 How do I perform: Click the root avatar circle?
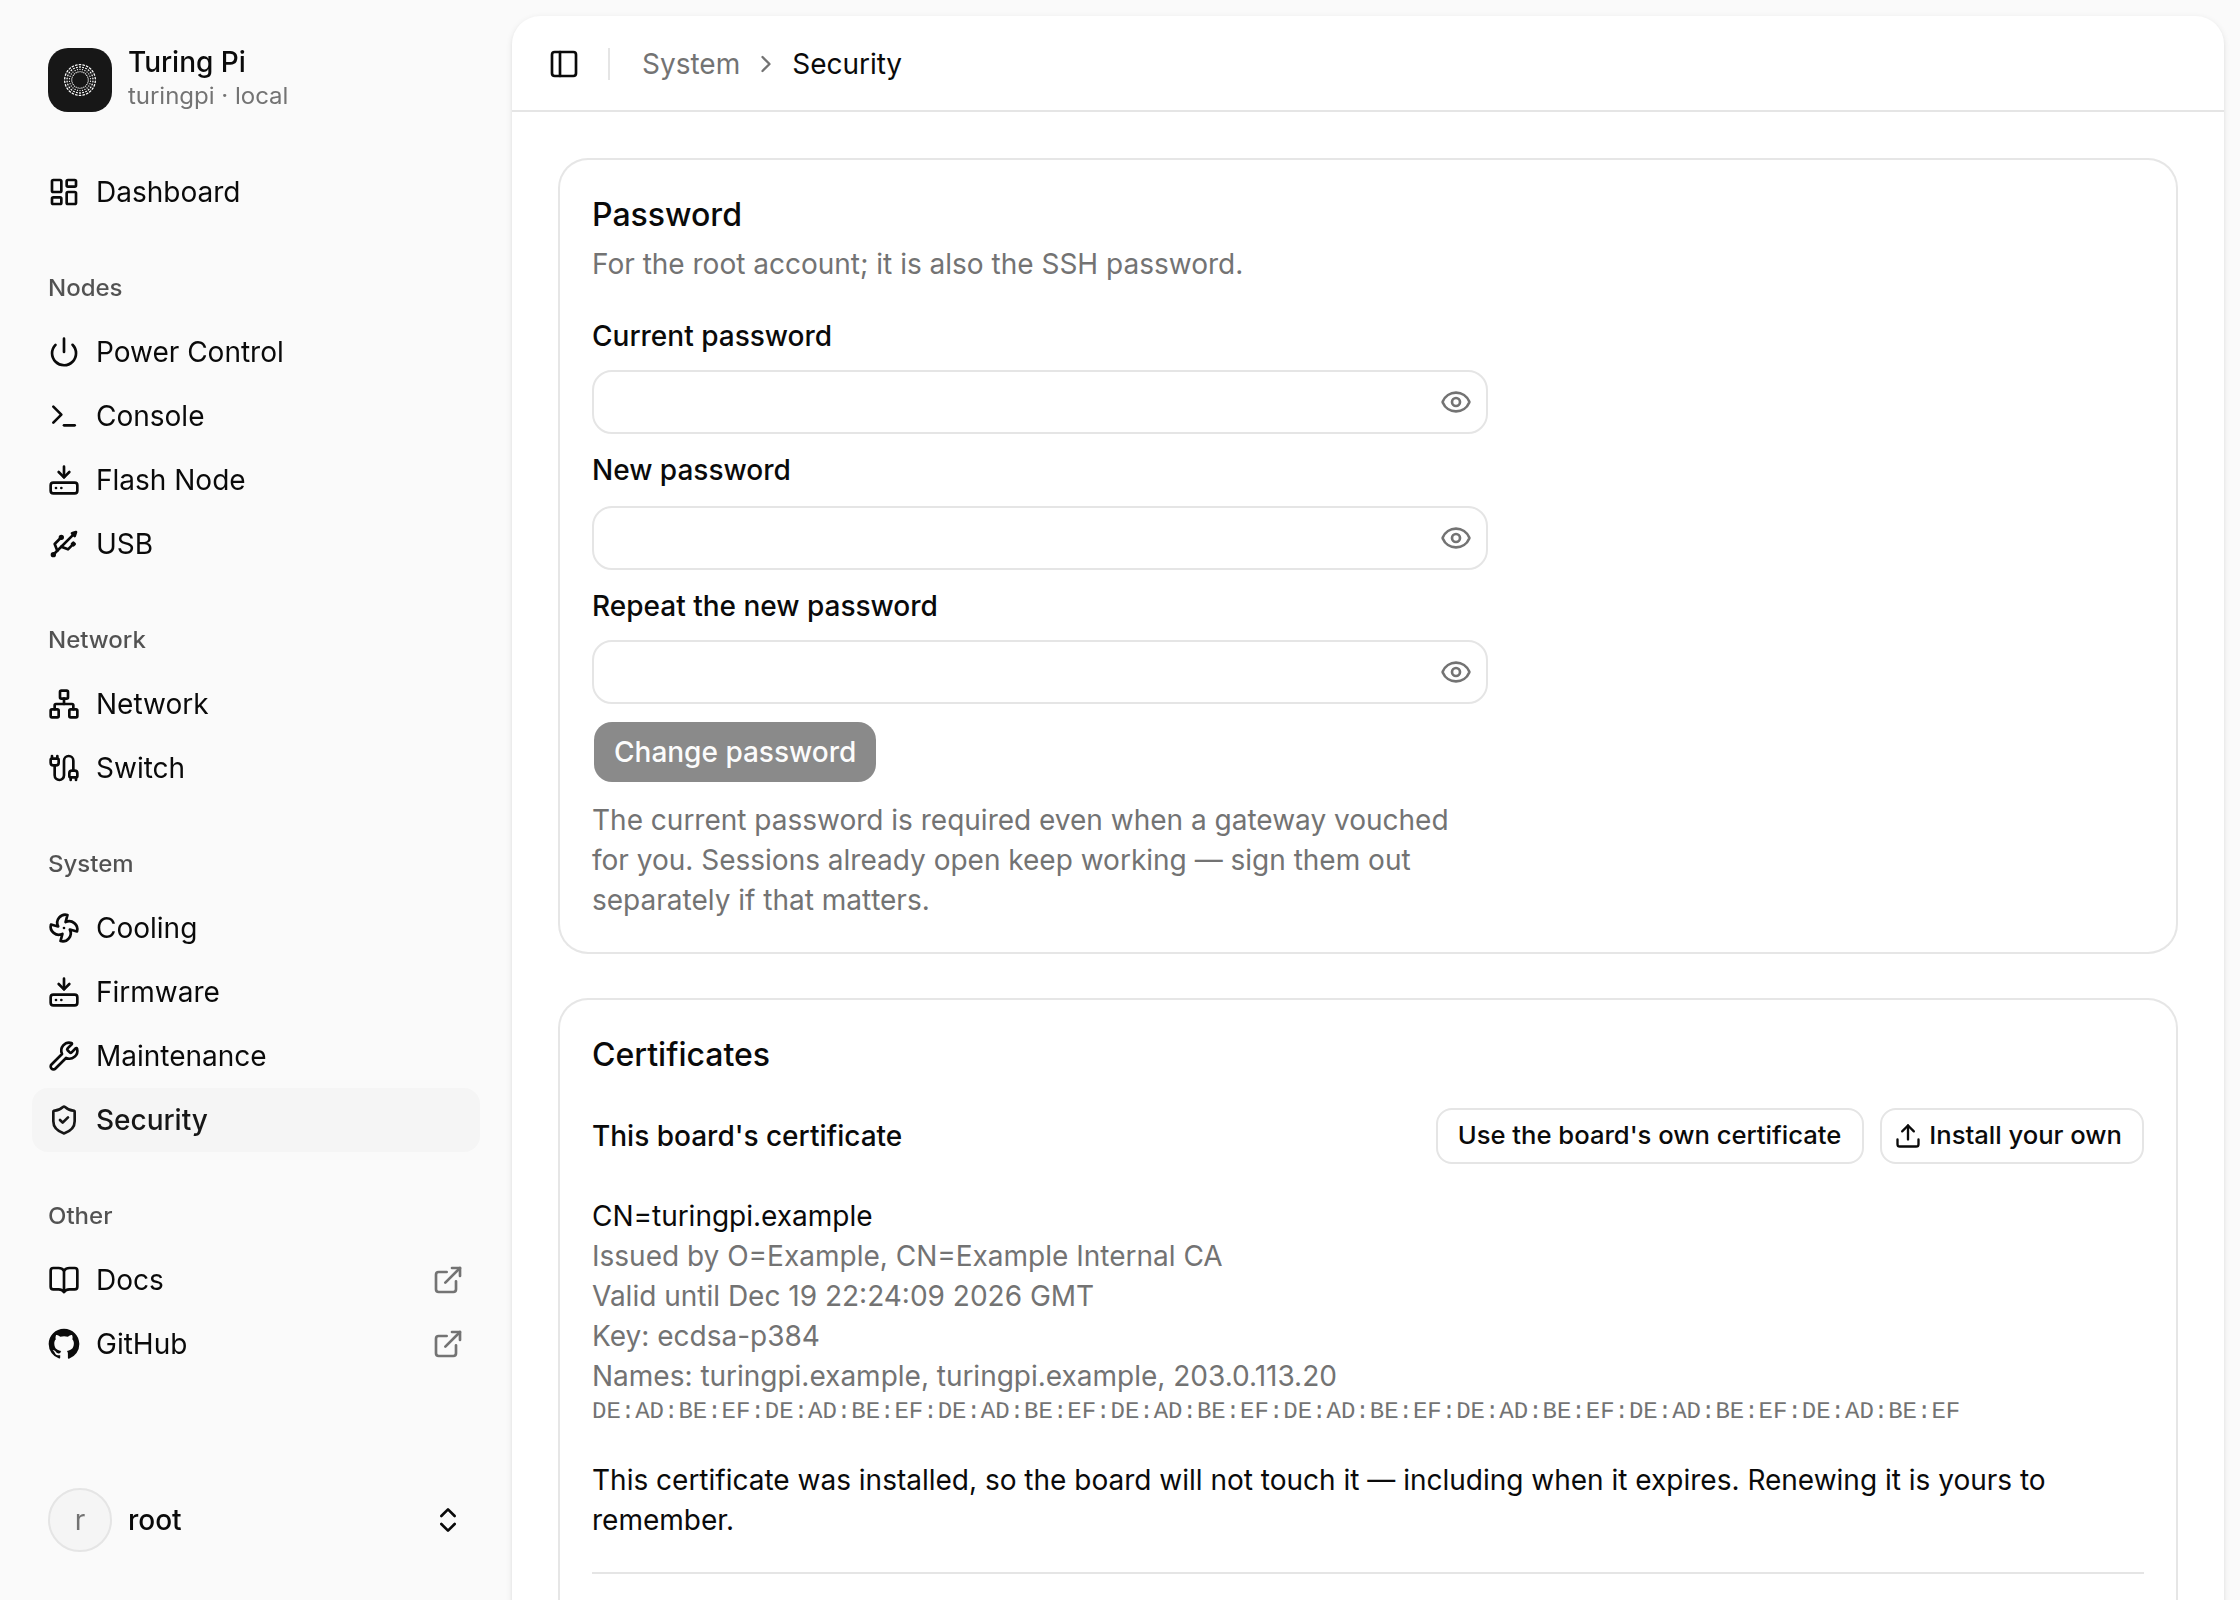tap(80, 1520)
